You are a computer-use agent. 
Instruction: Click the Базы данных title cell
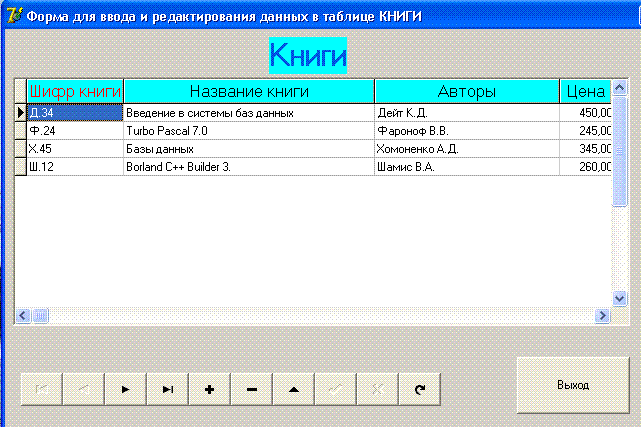coord(249,149)
